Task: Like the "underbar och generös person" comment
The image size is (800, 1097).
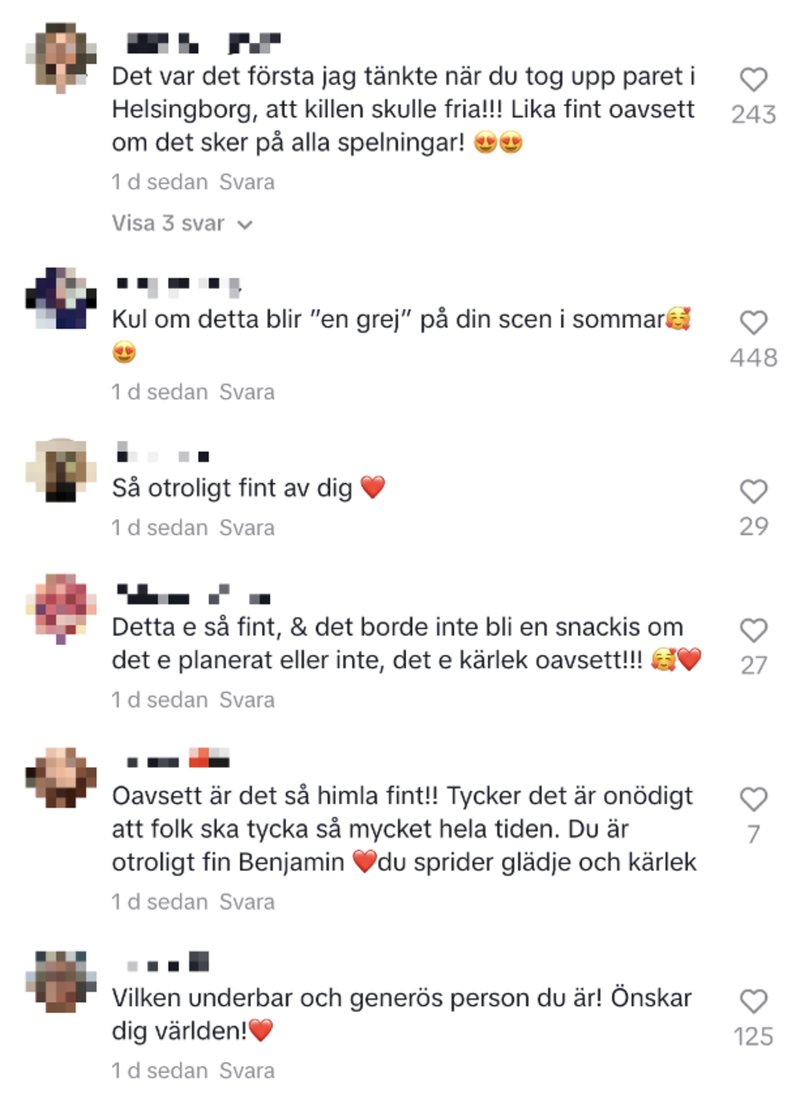Action: pyautogui.click(x=754, y=1001)
